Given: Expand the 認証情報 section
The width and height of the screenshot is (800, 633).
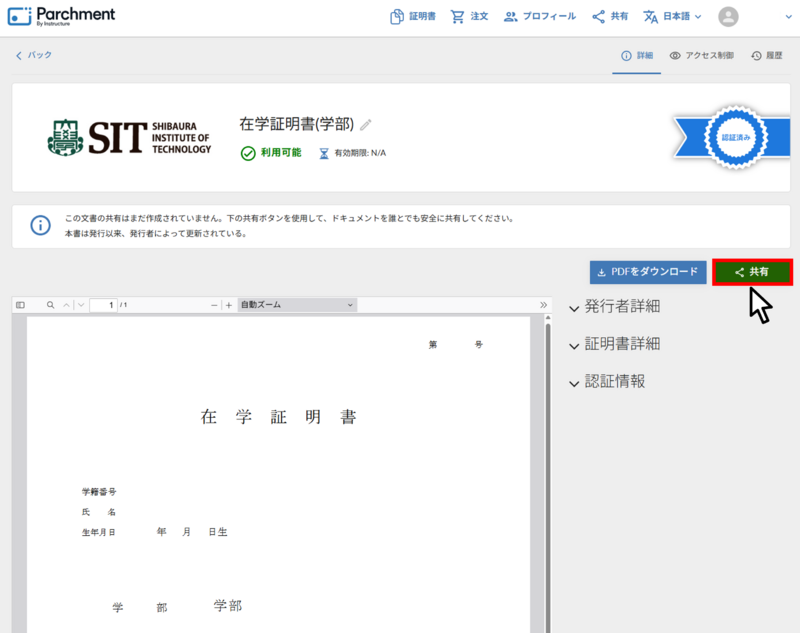Looking at the screenshot, I should tap(607, 382).
